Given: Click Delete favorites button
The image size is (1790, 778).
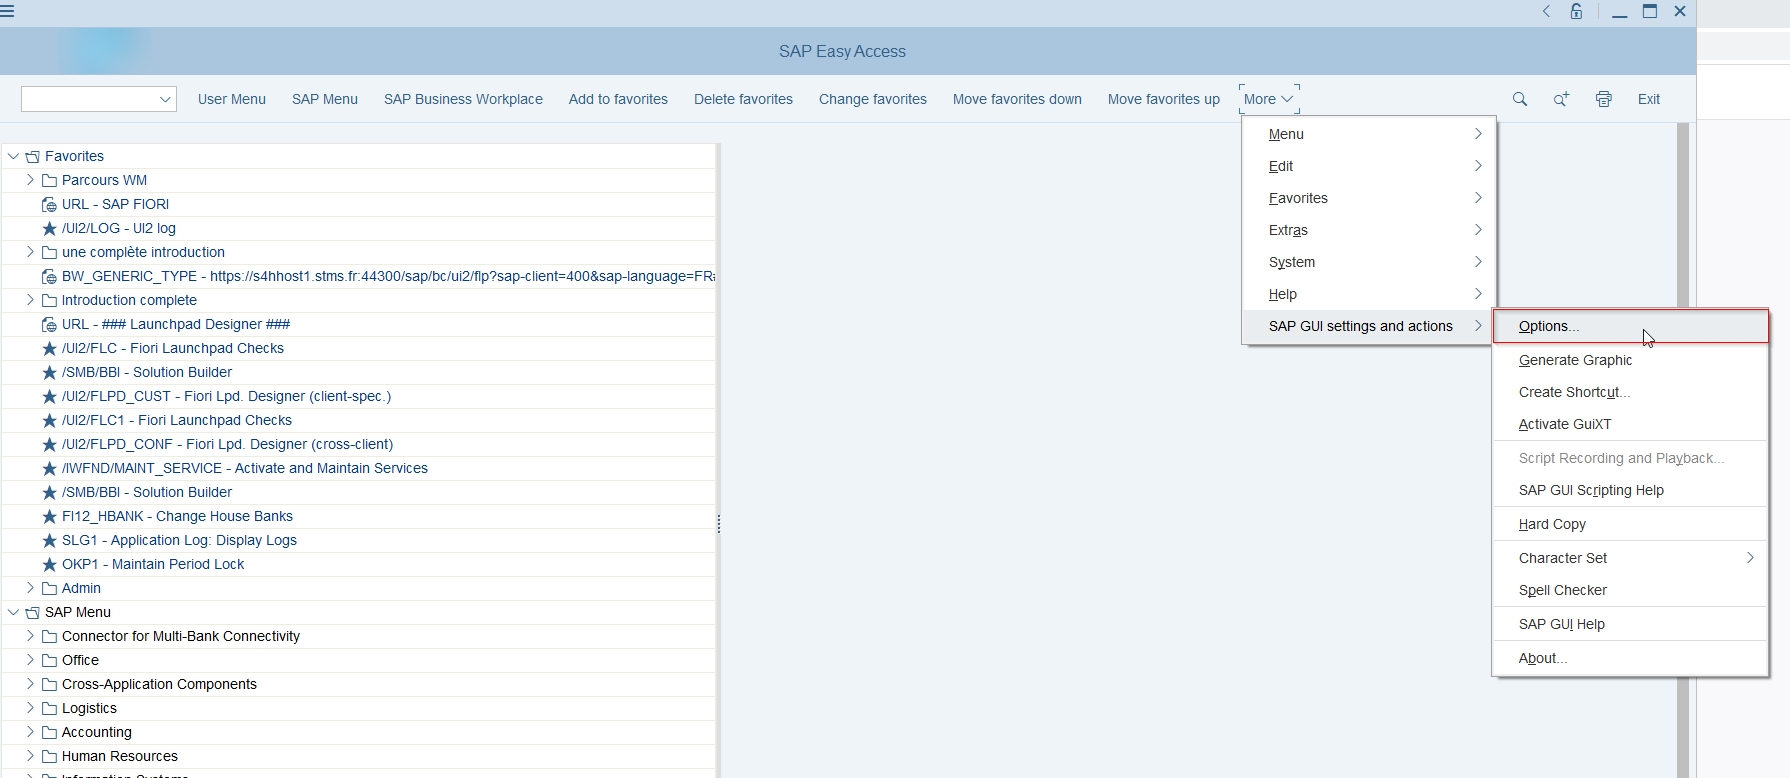Looking at the screenshot, I should 743,99.
